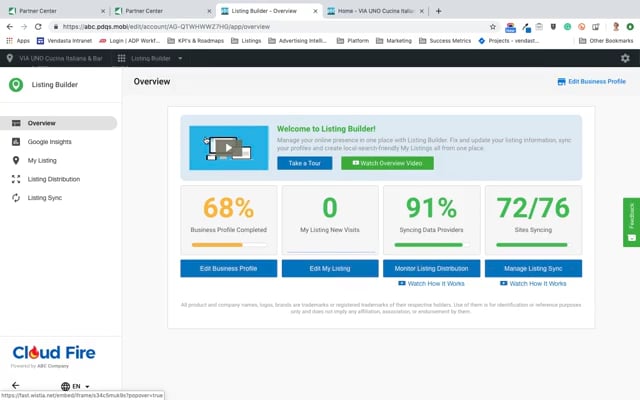Click Watch Overview Video button

(x=387, y=163)
